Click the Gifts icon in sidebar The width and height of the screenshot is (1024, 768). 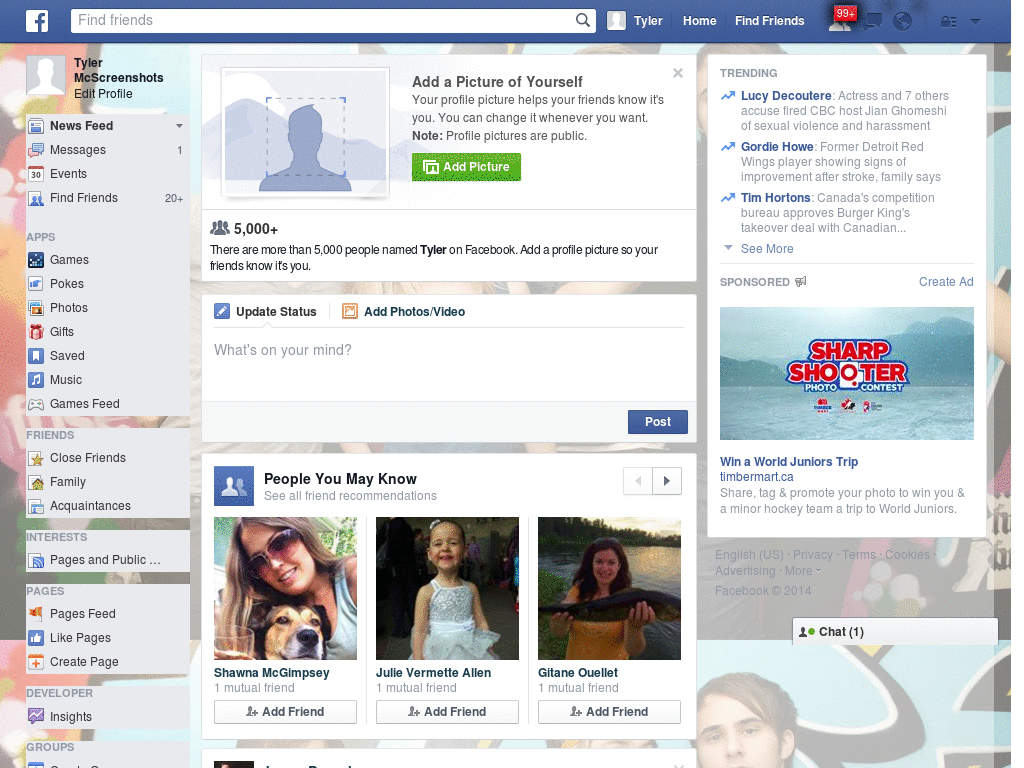(x=36, y=332)
